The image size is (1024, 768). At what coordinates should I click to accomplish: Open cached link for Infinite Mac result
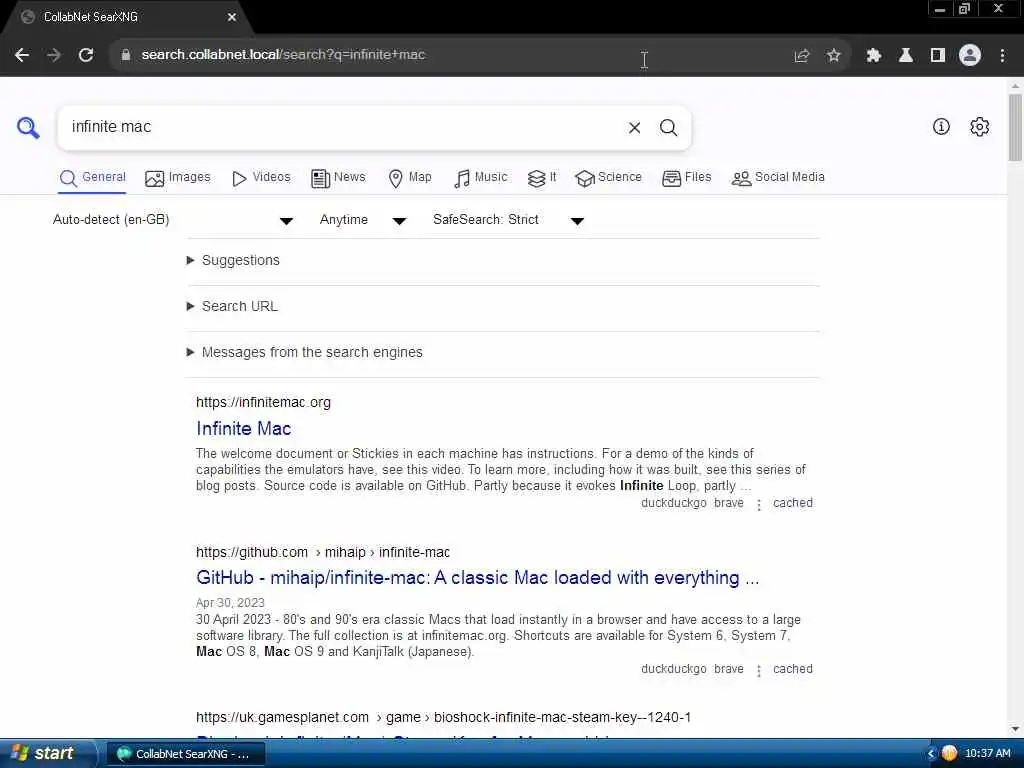pos(793,504)
